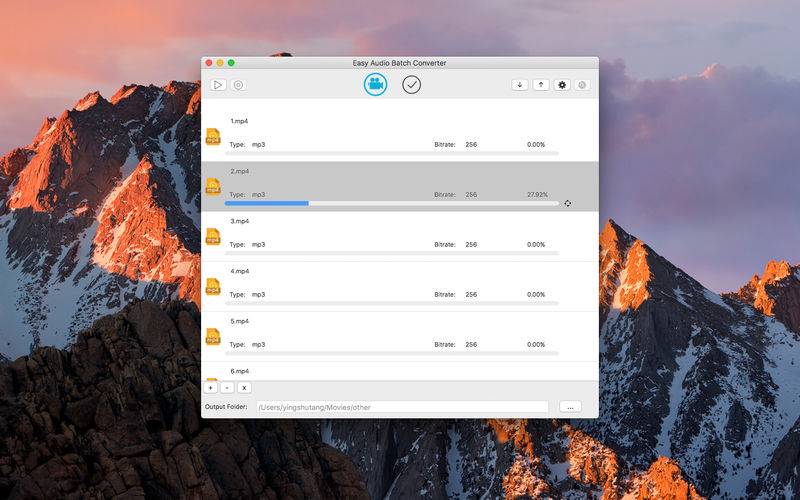
Task: Select the 4.mp4 list entry
Action: coord(399,286)
